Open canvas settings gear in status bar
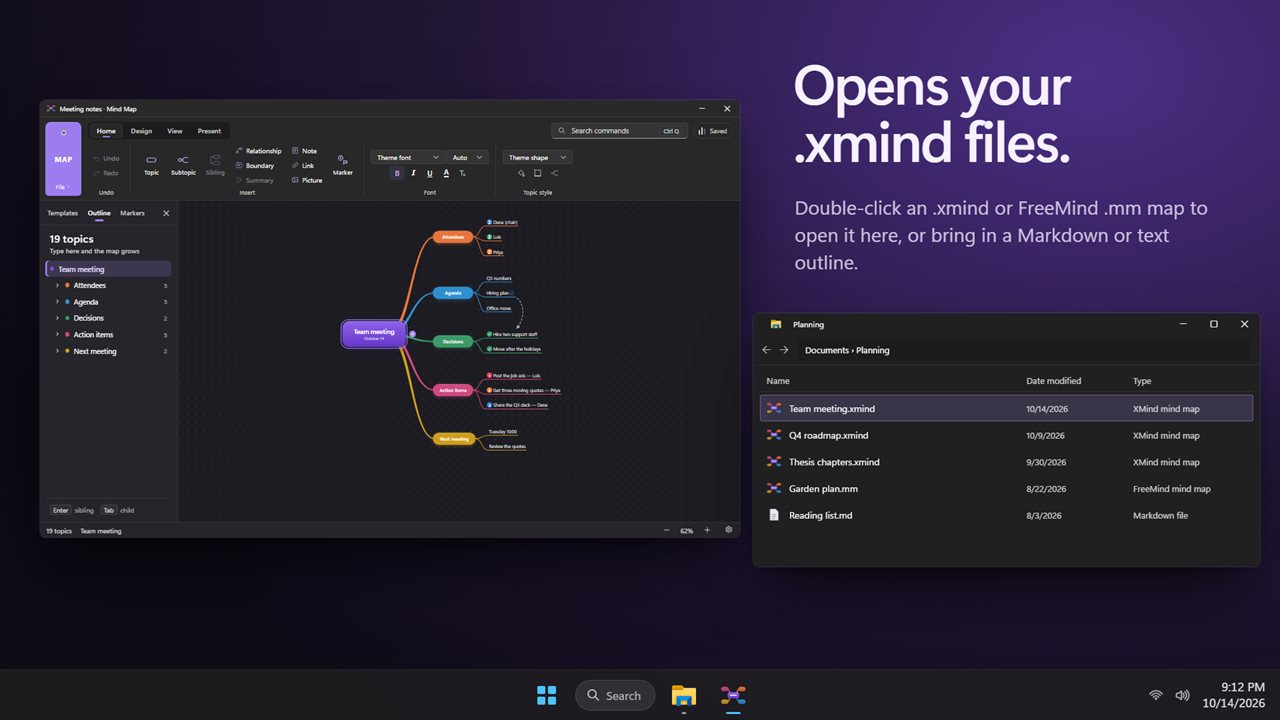Viewport: 1280px width, 720px height. [728, 530]
